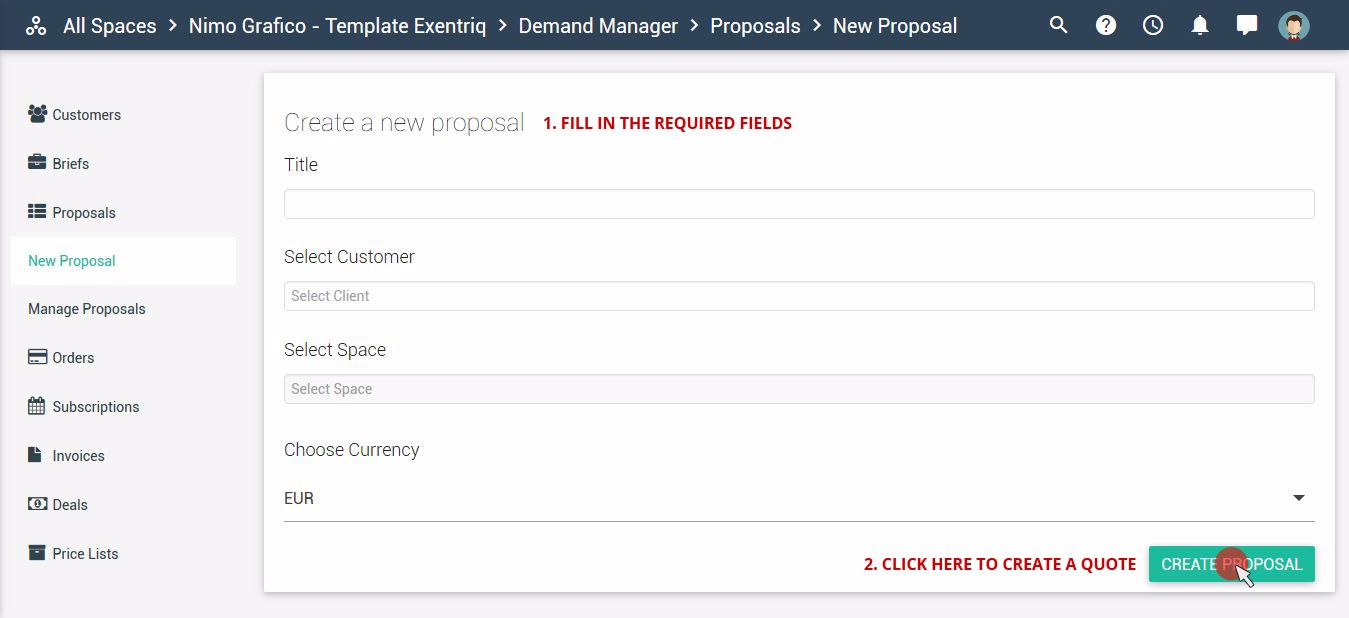Open the Select Client dropdown field
This screenshot has width=1349, height=618.
click(x=799, y=296)
